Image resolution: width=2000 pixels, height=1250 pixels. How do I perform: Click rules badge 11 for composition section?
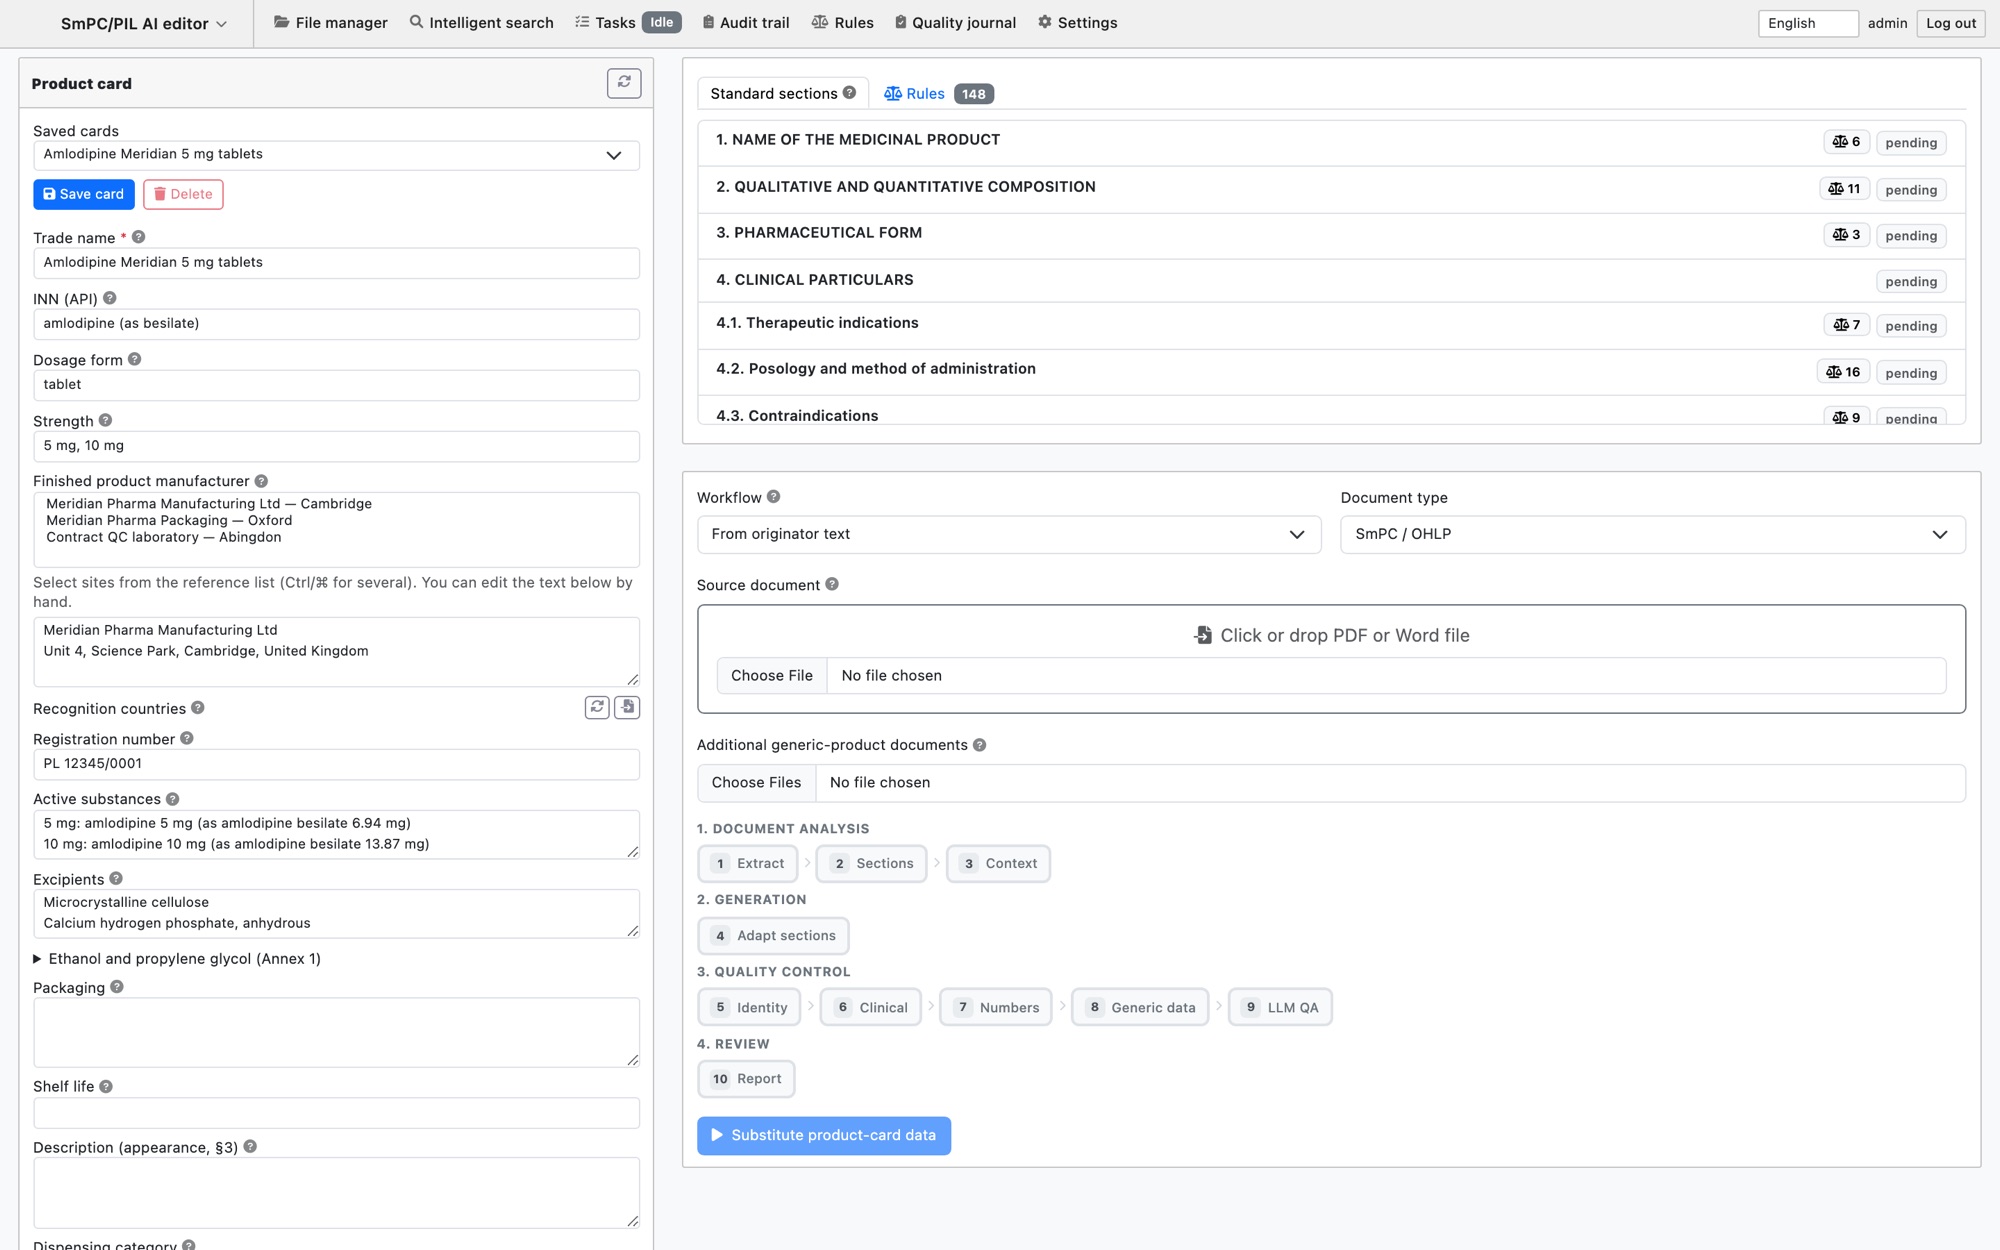pos(1844,189)
